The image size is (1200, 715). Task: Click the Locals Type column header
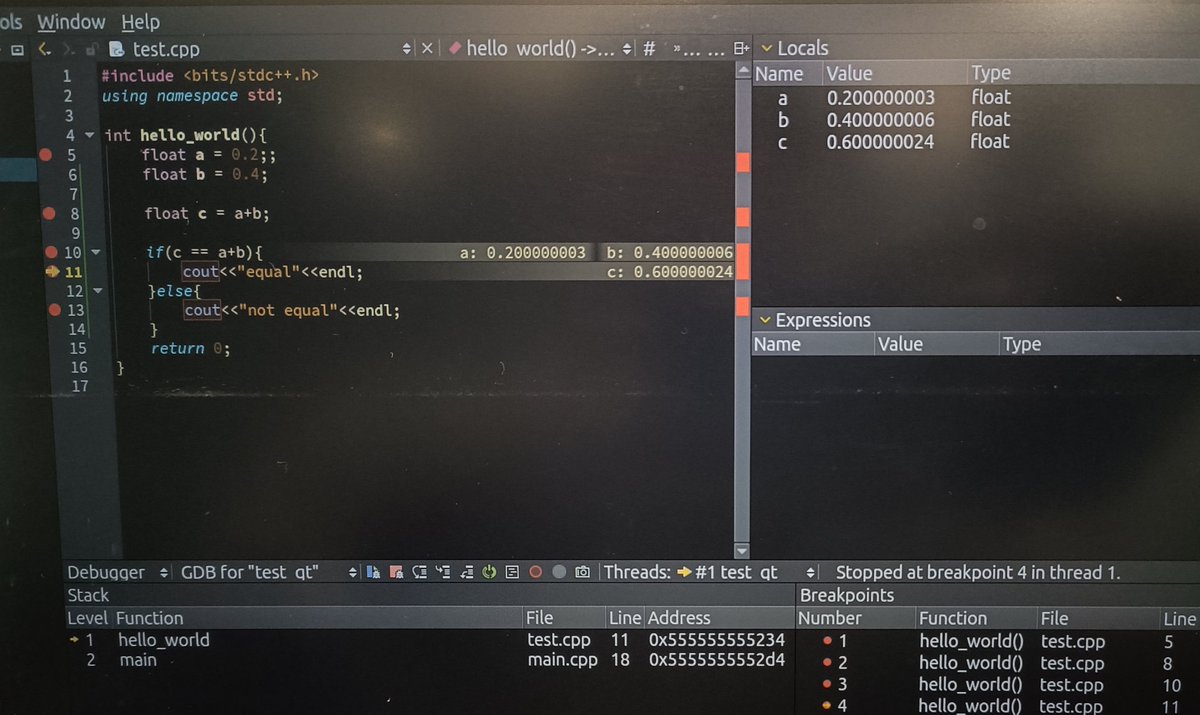[1083, 73]
